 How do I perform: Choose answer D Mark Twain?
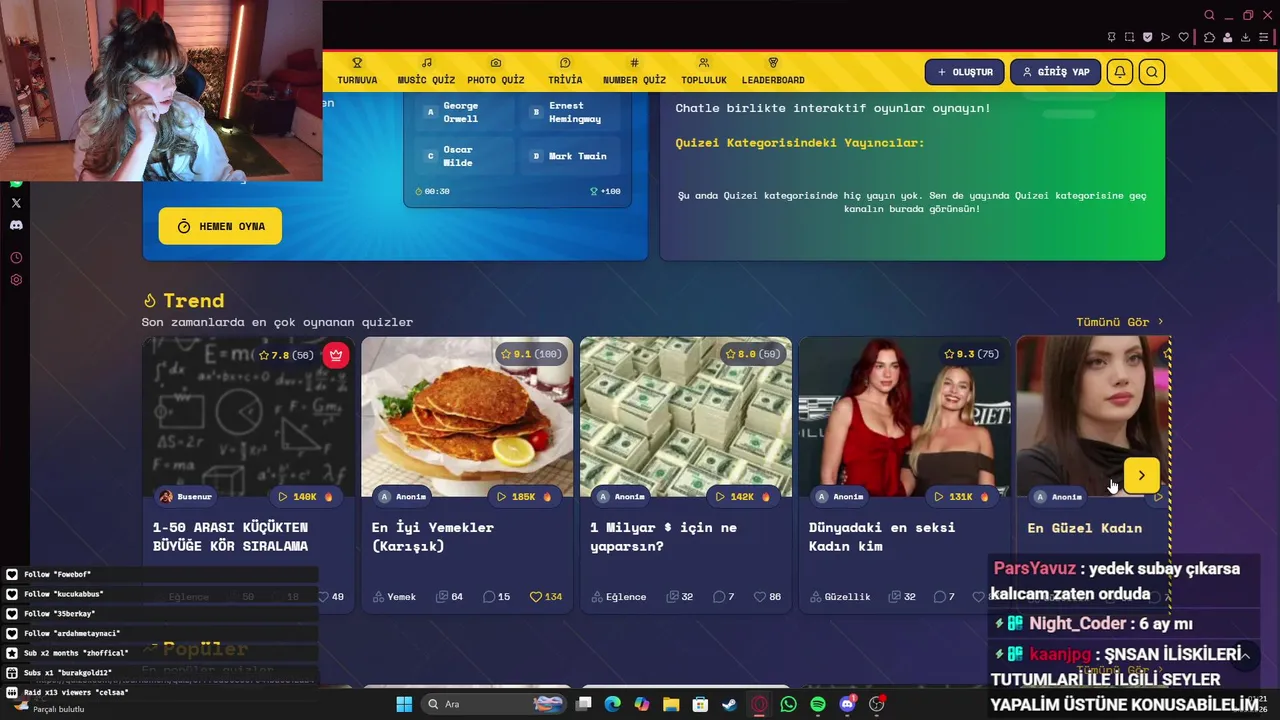570,156
